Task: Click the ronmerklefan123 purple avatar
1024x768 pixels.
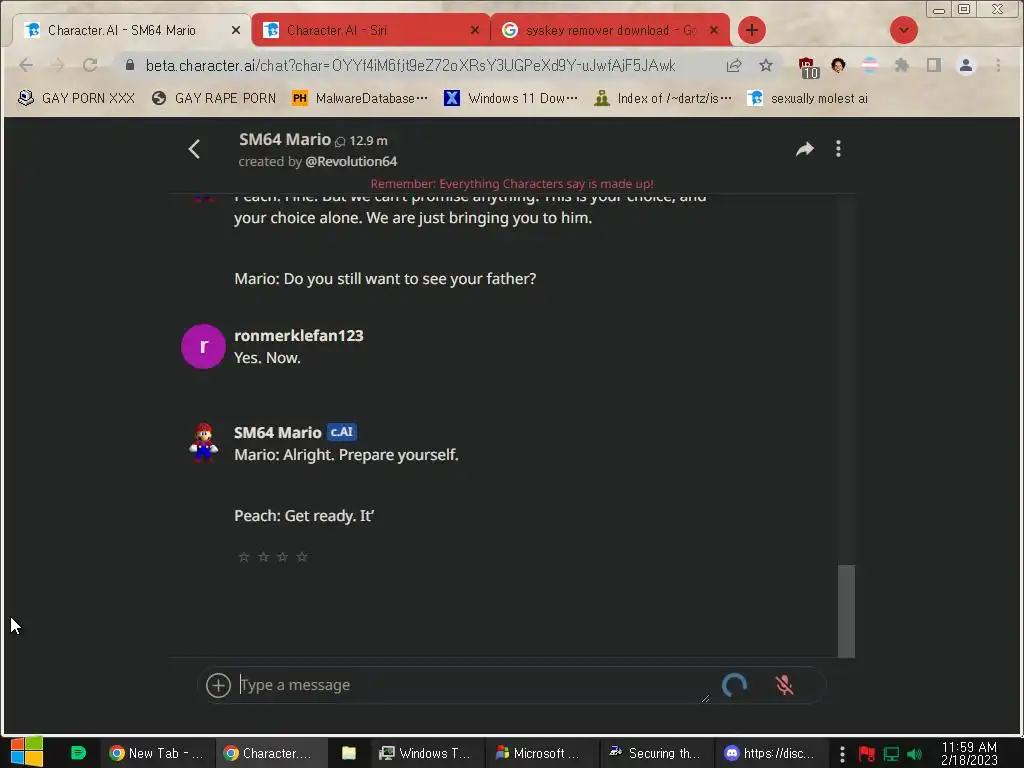Action: click(203, 346)
